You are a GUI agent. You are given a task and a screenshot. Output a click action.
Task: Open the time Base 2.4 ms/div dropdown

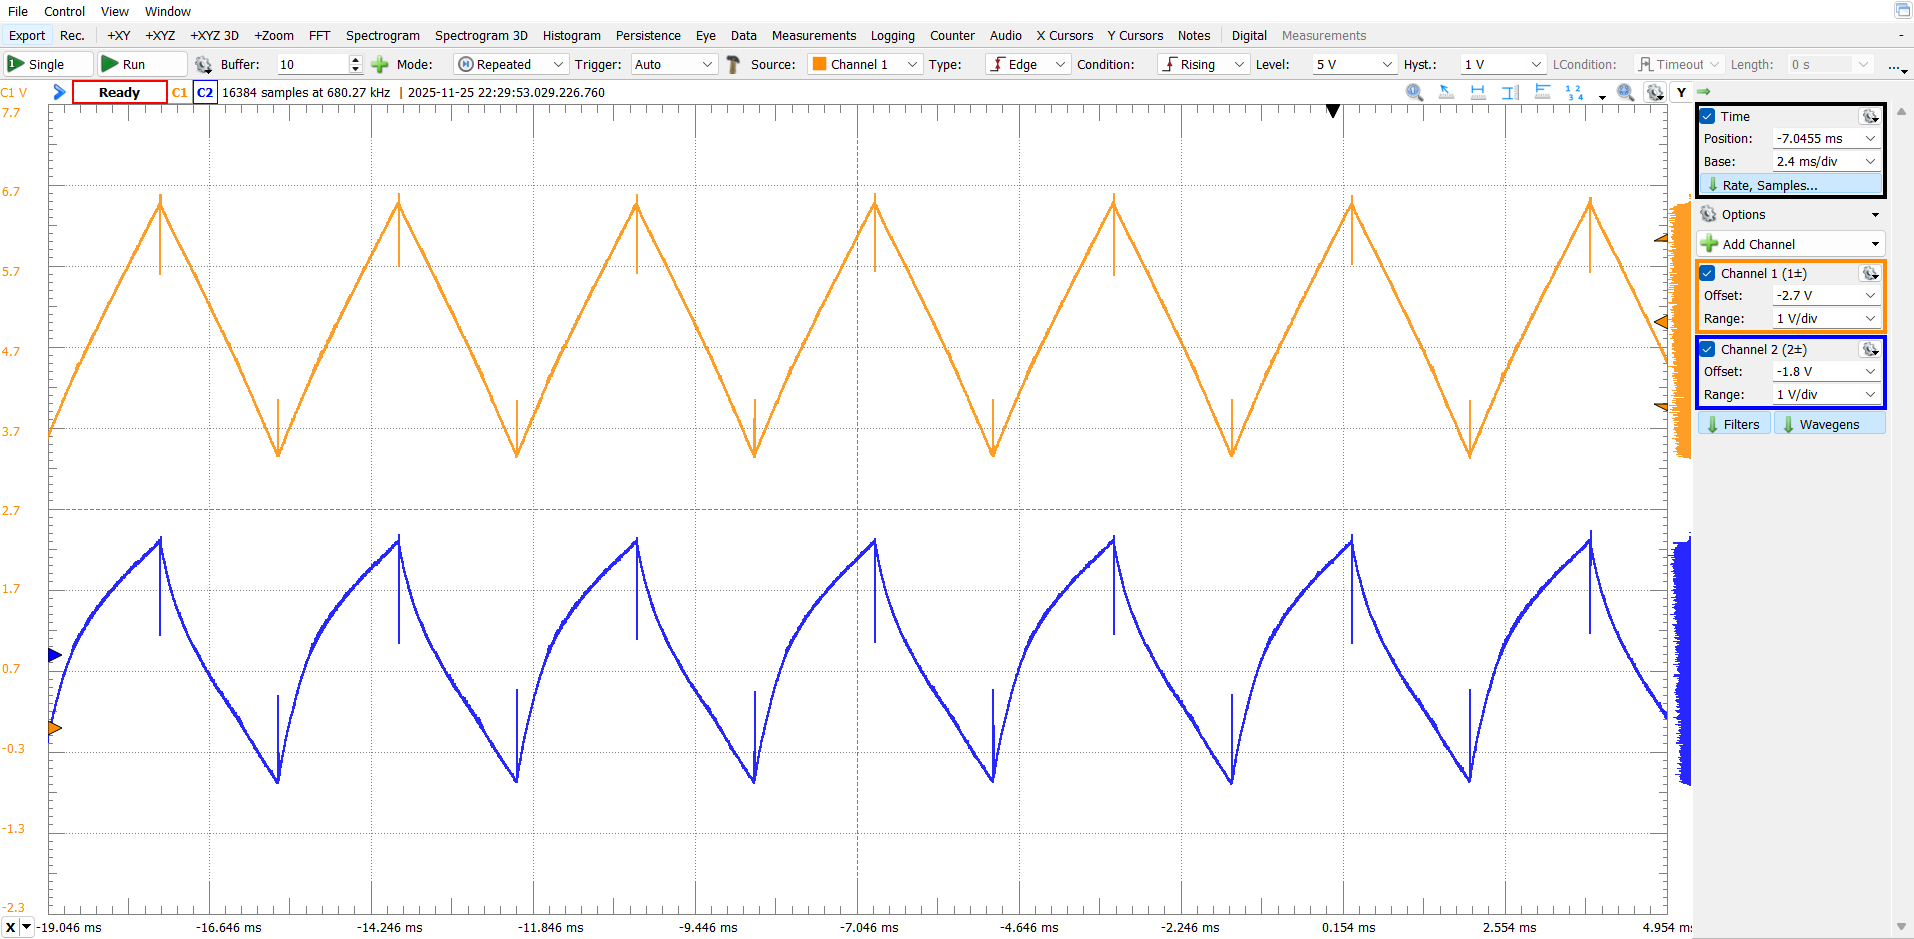[x=1826, y=161]
